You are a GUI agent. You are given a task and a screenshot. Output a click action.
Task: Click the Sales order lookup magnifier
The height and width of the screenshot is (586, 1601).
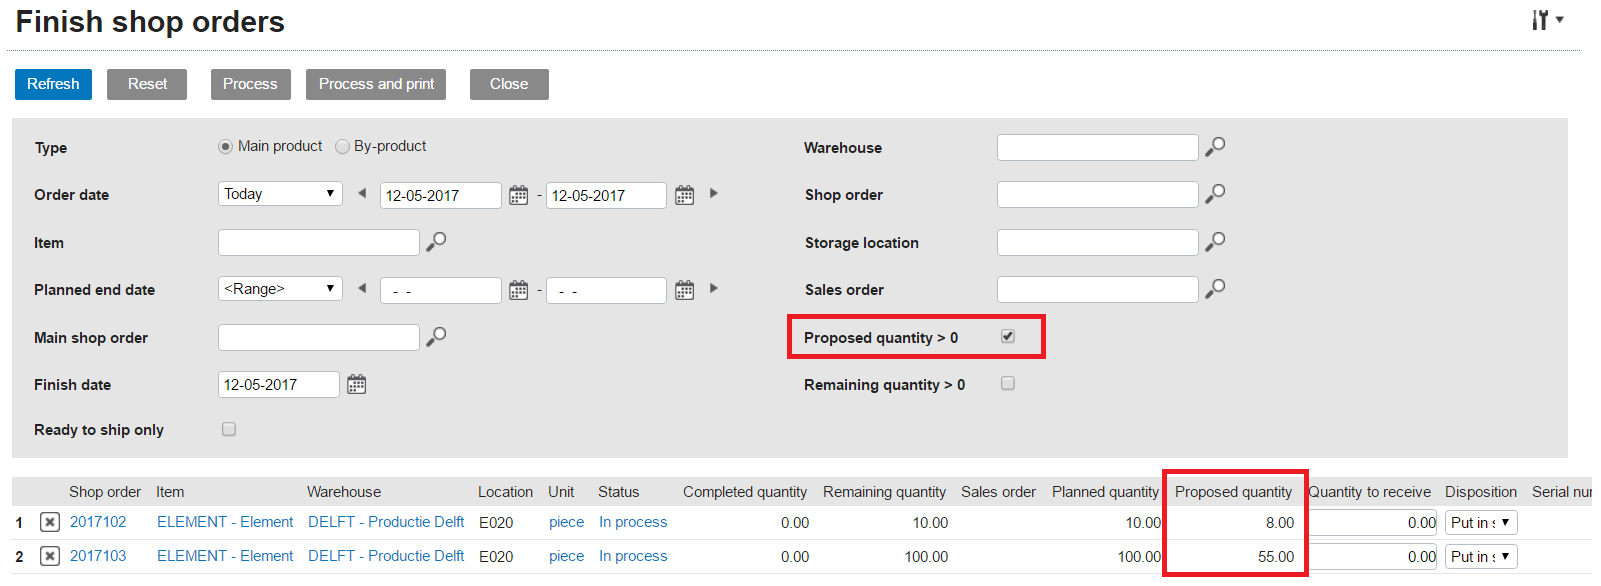click(1215, 289)
